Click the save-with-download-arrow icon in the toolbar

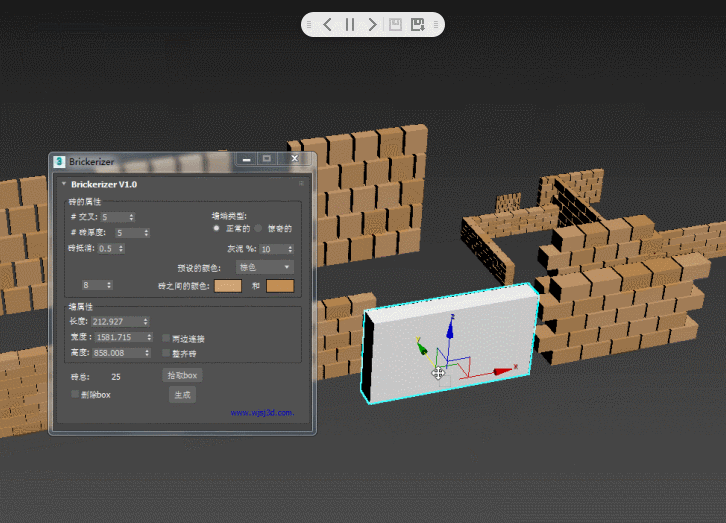click(x=418, y=24)
